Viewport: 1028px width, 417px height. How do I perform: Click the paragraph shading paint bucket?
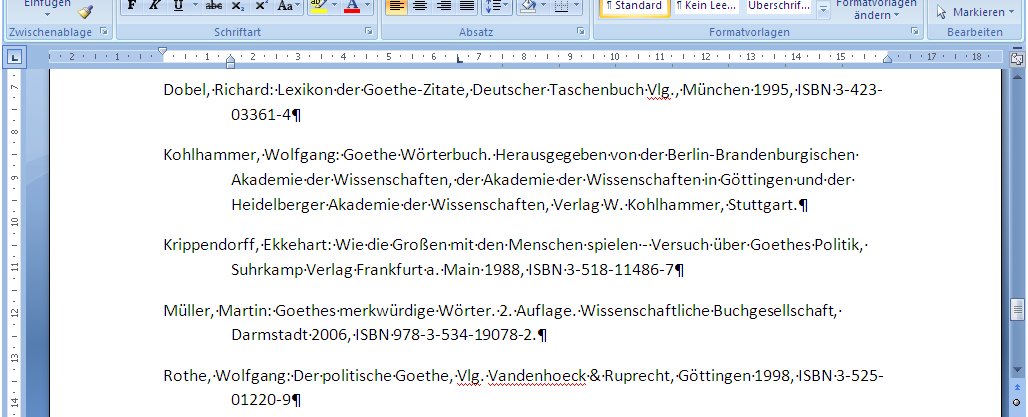tap(526, 6)
